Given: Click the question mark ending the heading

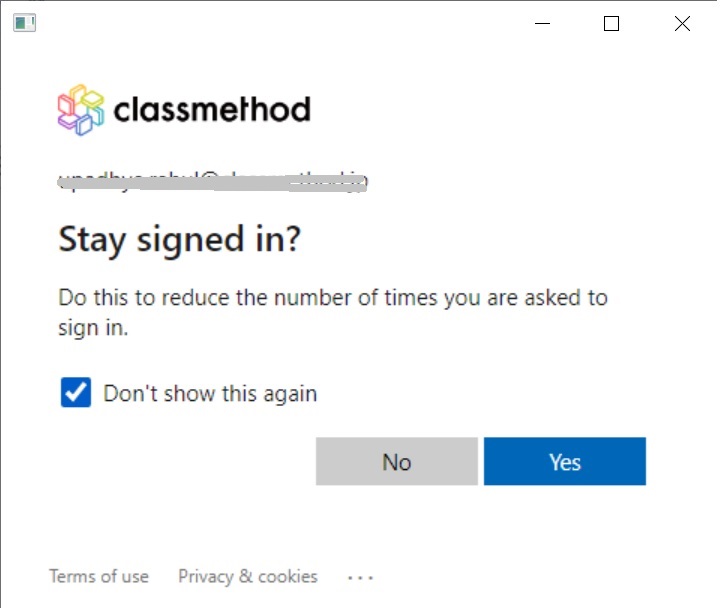Looking at the screenshot, I should pos(292,238).
